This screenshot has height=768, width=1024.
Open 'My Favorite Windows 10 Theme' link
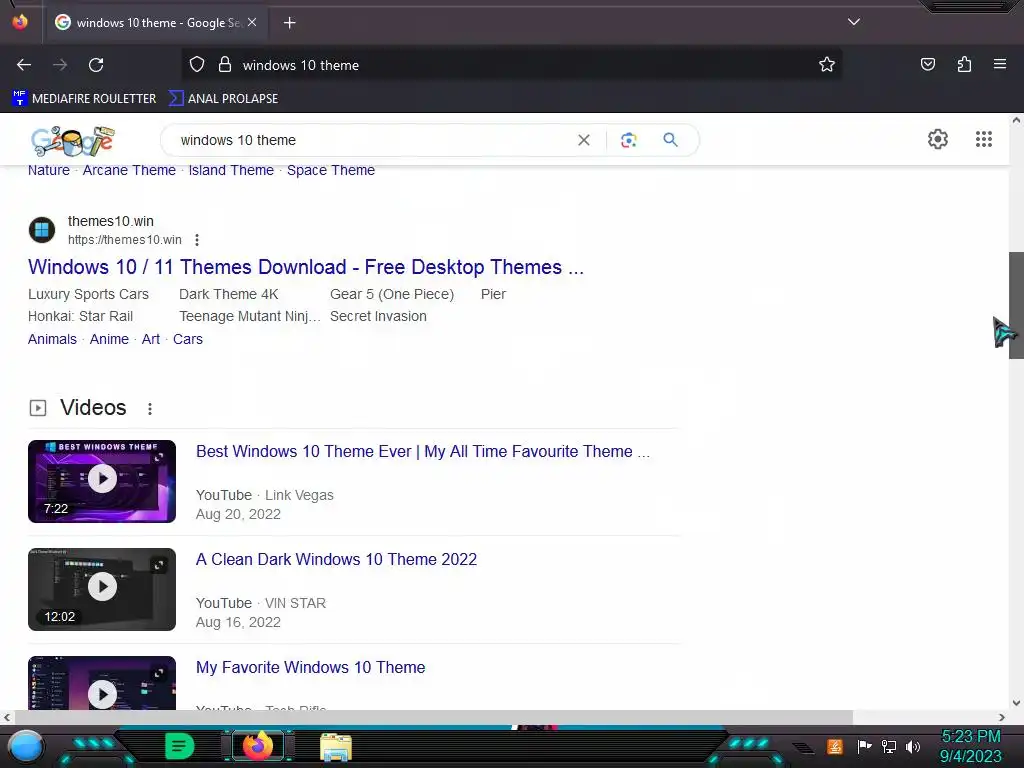click(x=311, y=667)
